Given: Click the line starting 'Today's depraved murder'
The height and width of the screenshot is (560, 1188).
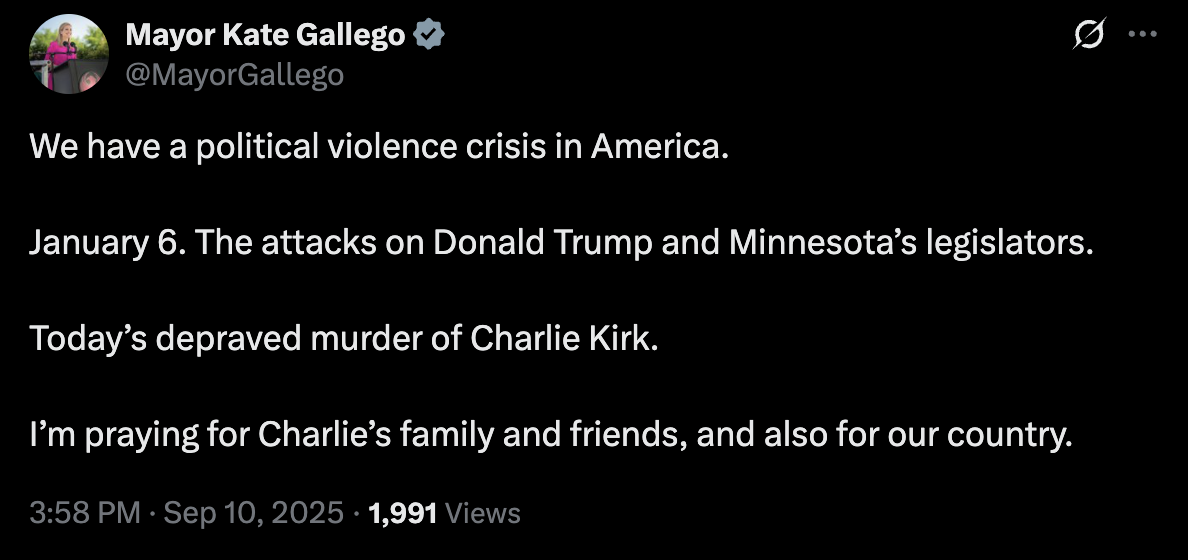Looking at the screenshot, I should pos(345,339).
